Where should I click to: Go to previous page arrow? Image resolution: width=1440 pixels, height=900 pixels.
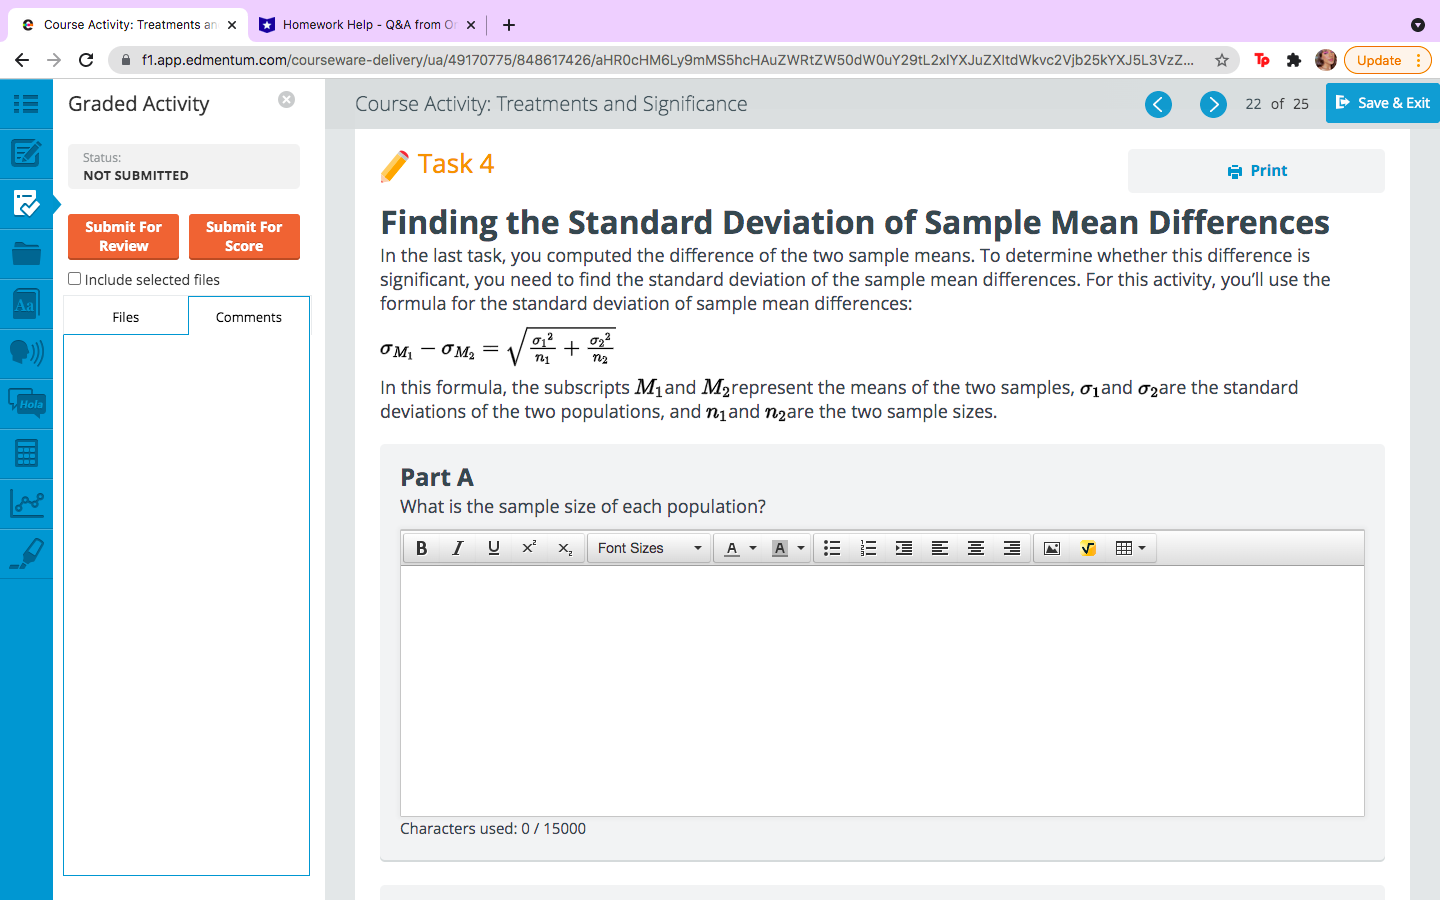[1158, 104]
